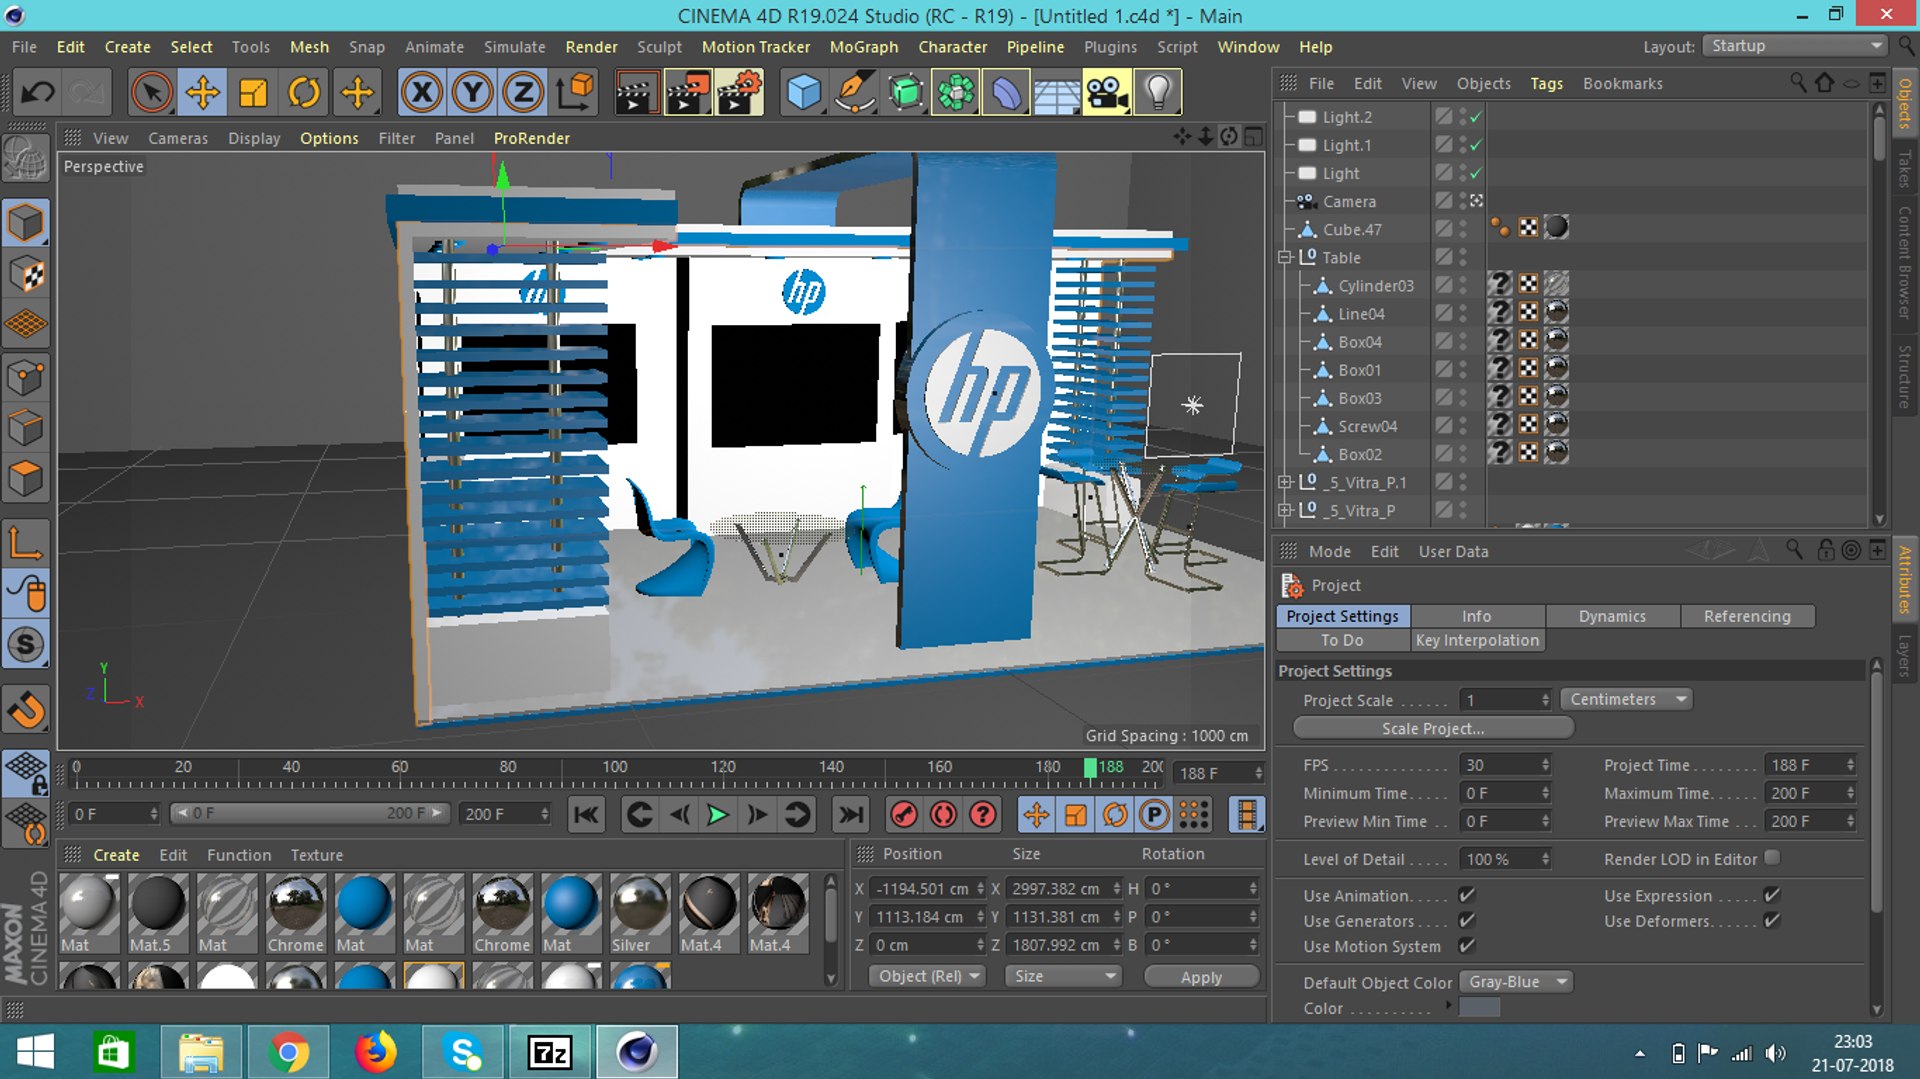1920x1079 pixels.
Task: Click the Record Active Objects button
Action: 904,815
